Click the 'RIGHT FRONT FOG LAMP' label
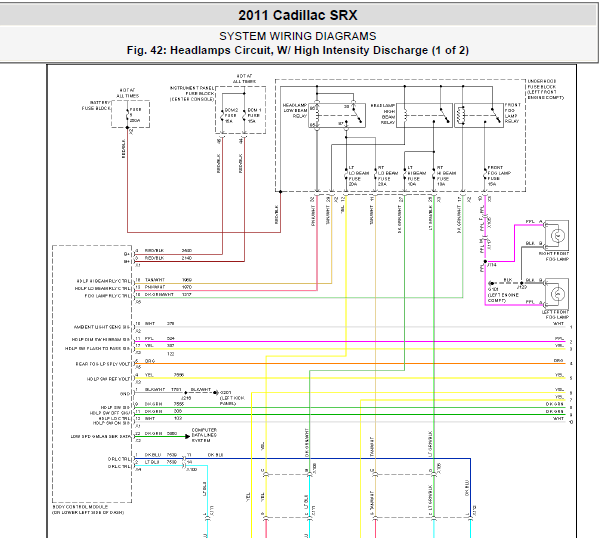This screenshot has height=538, width=599. [554, 256]
